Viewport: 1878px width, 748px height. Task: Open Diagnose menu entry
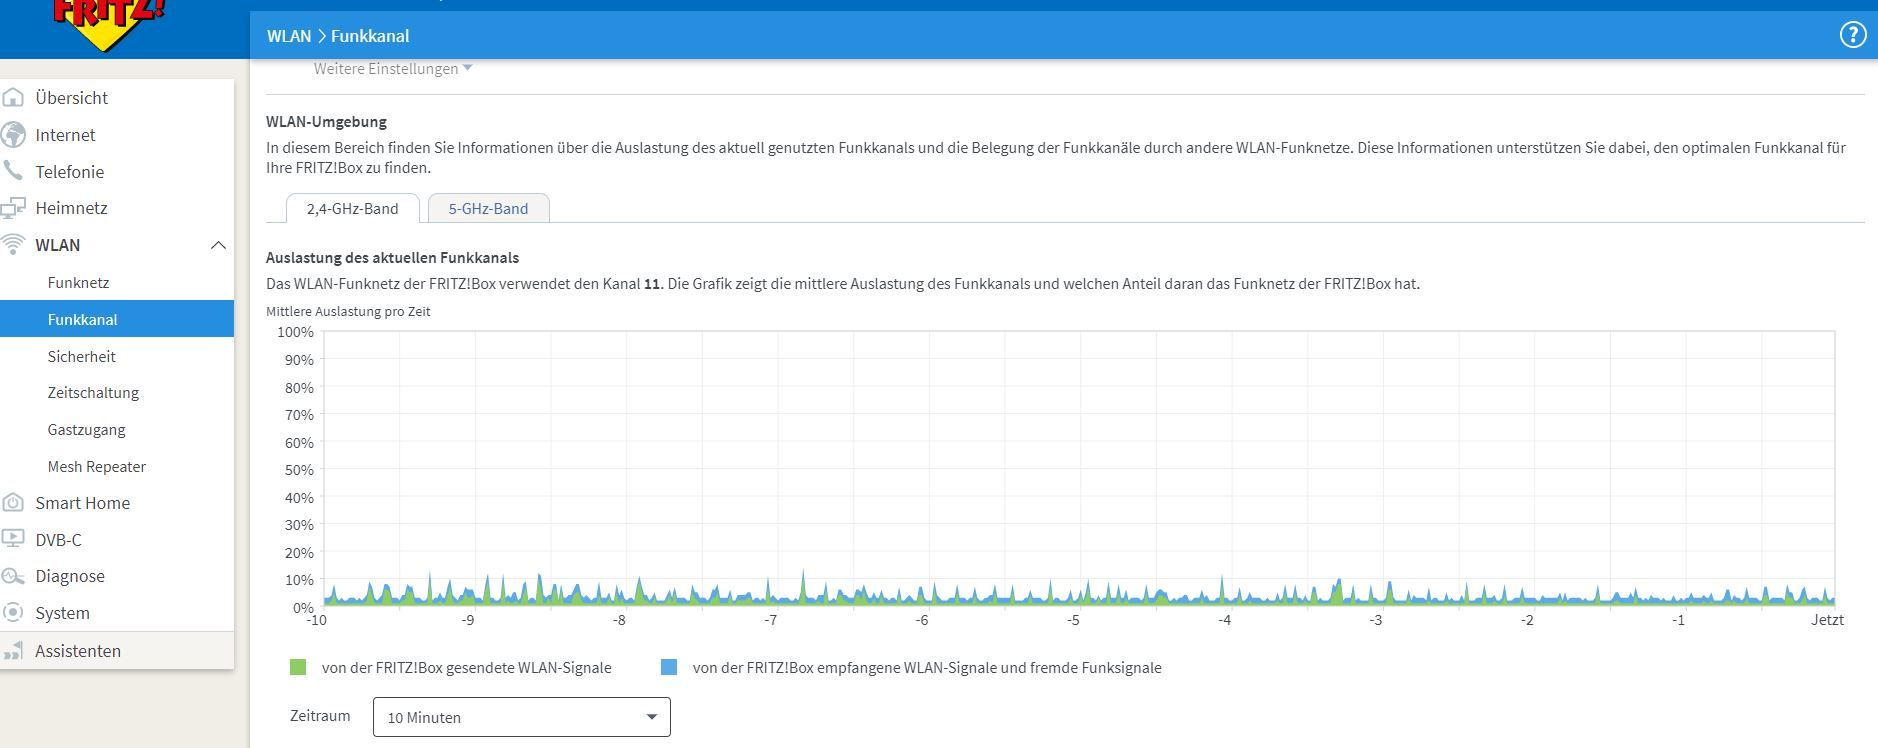(69, 576)
